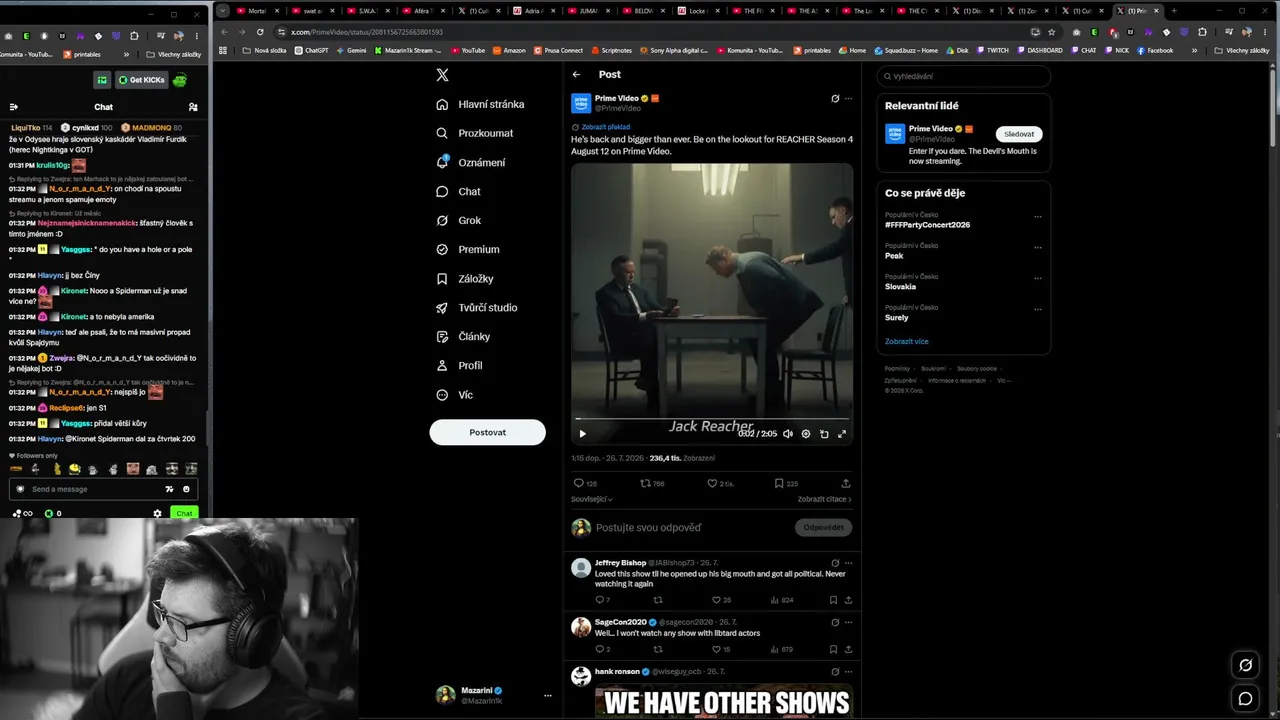Click Zobrazit více under trends
The height and width of the screenshot is (720, 1280).
(906, 342)
